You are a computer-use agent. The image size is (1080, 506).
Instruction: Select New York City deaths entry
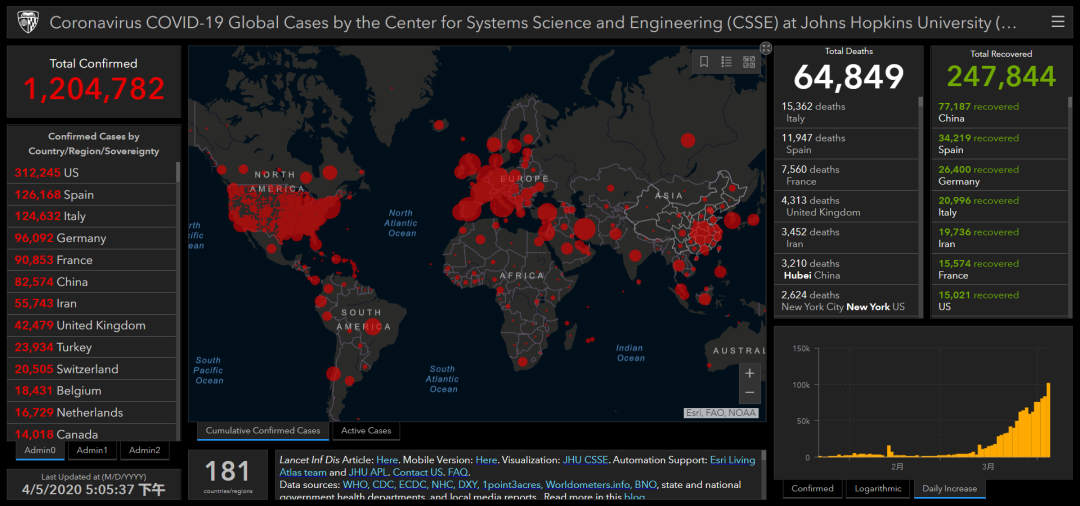[x=847, y=301]
